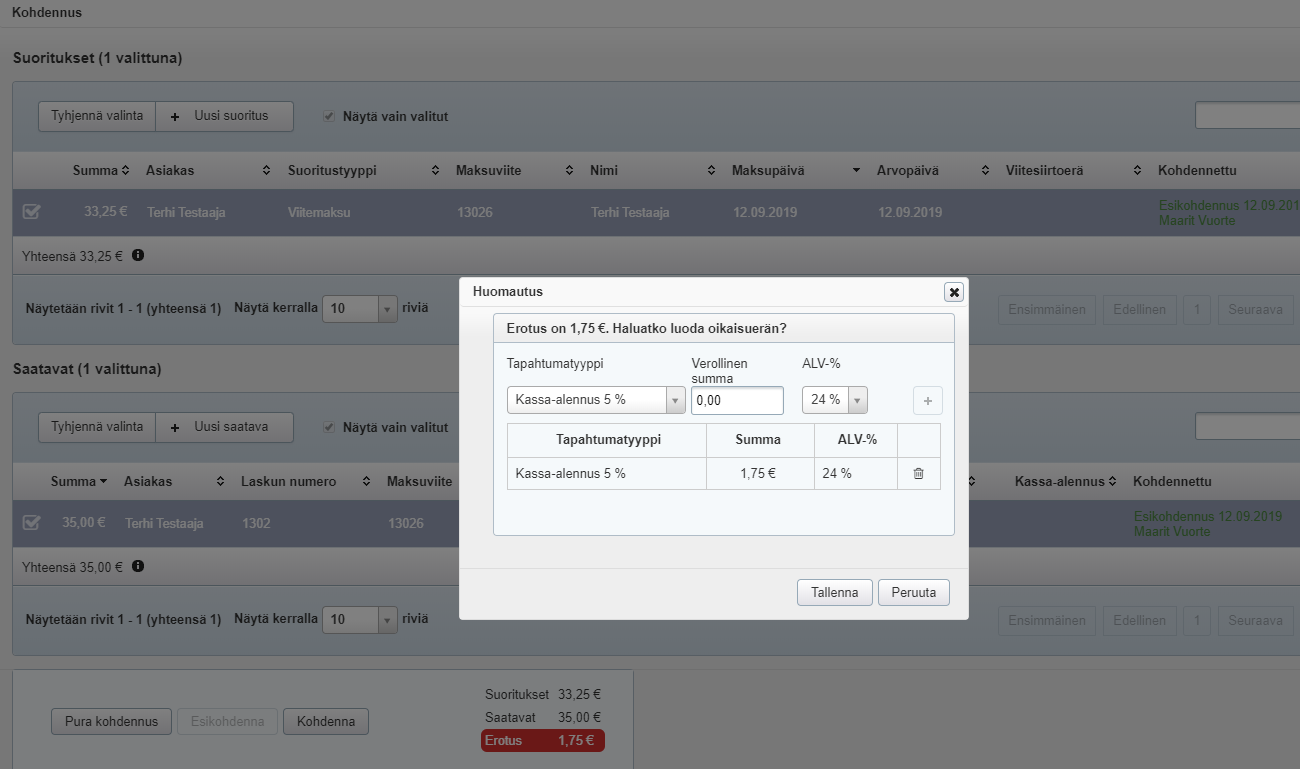Uncheck the Terhi Testaaja 33,25 € payment row
The width and height of the screenshot is (1300, 769).
coord(31,212)
